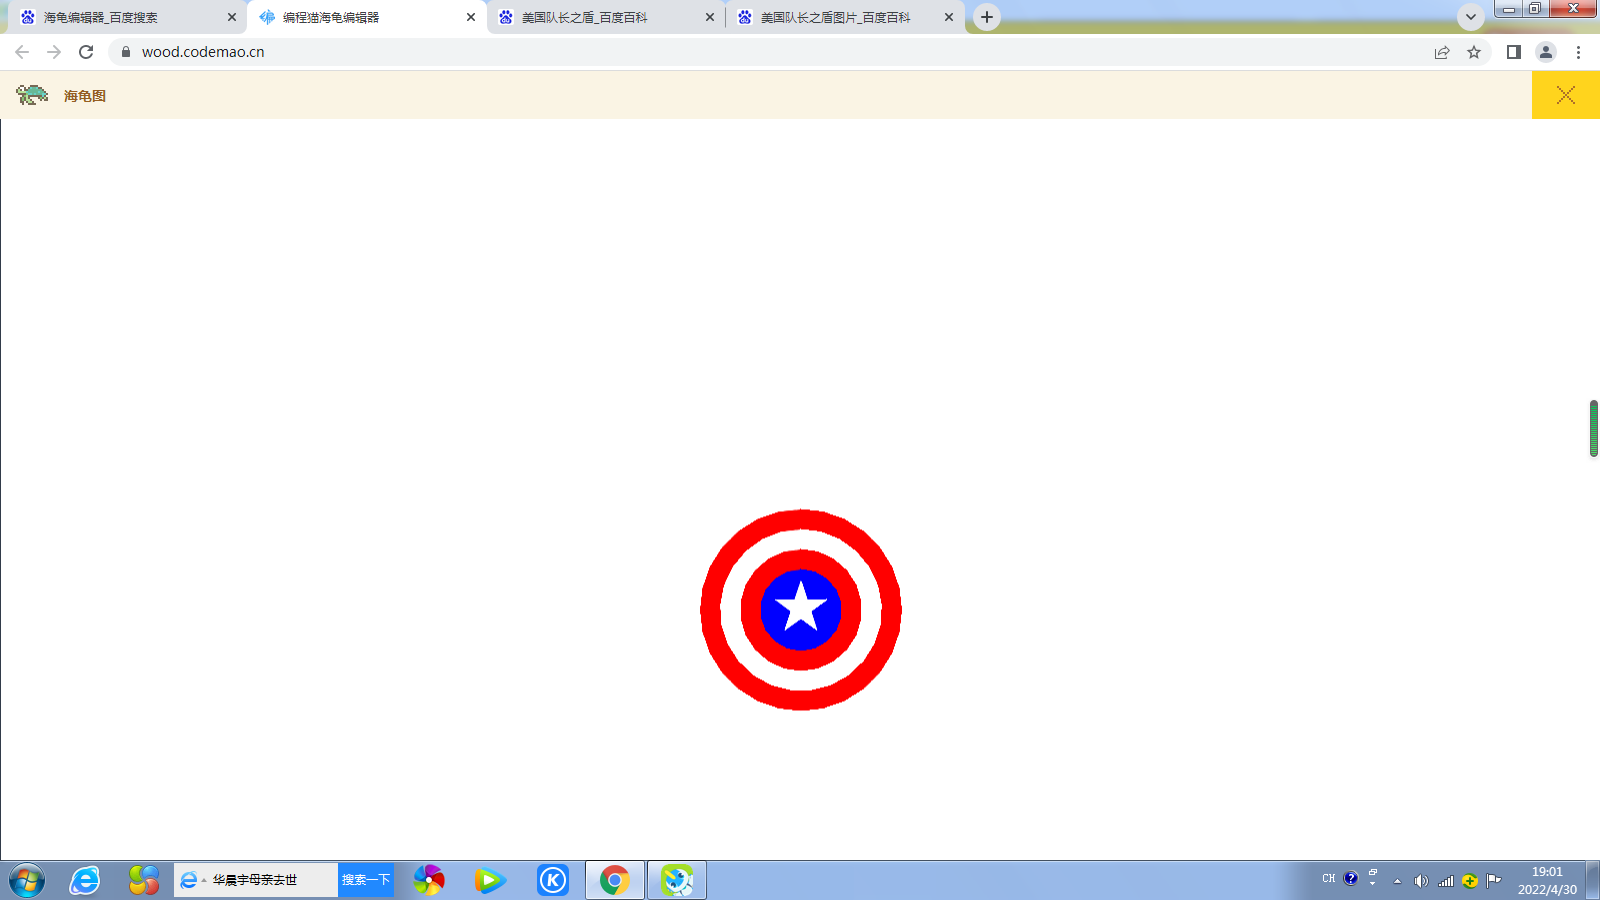Screen dimensions: 1600x900
Task: Switch to the 海龟编辑器_百度搜索 tab
Action: click(127, 17)
